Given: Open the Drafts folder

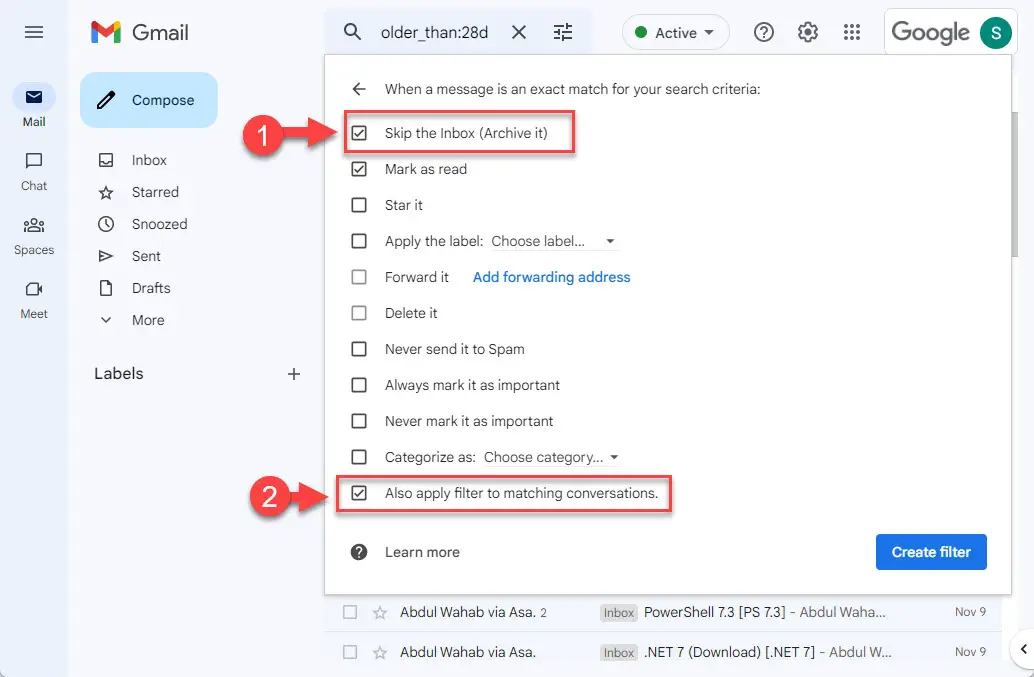Looking at the screenshot, I should (x=151, y=288).
